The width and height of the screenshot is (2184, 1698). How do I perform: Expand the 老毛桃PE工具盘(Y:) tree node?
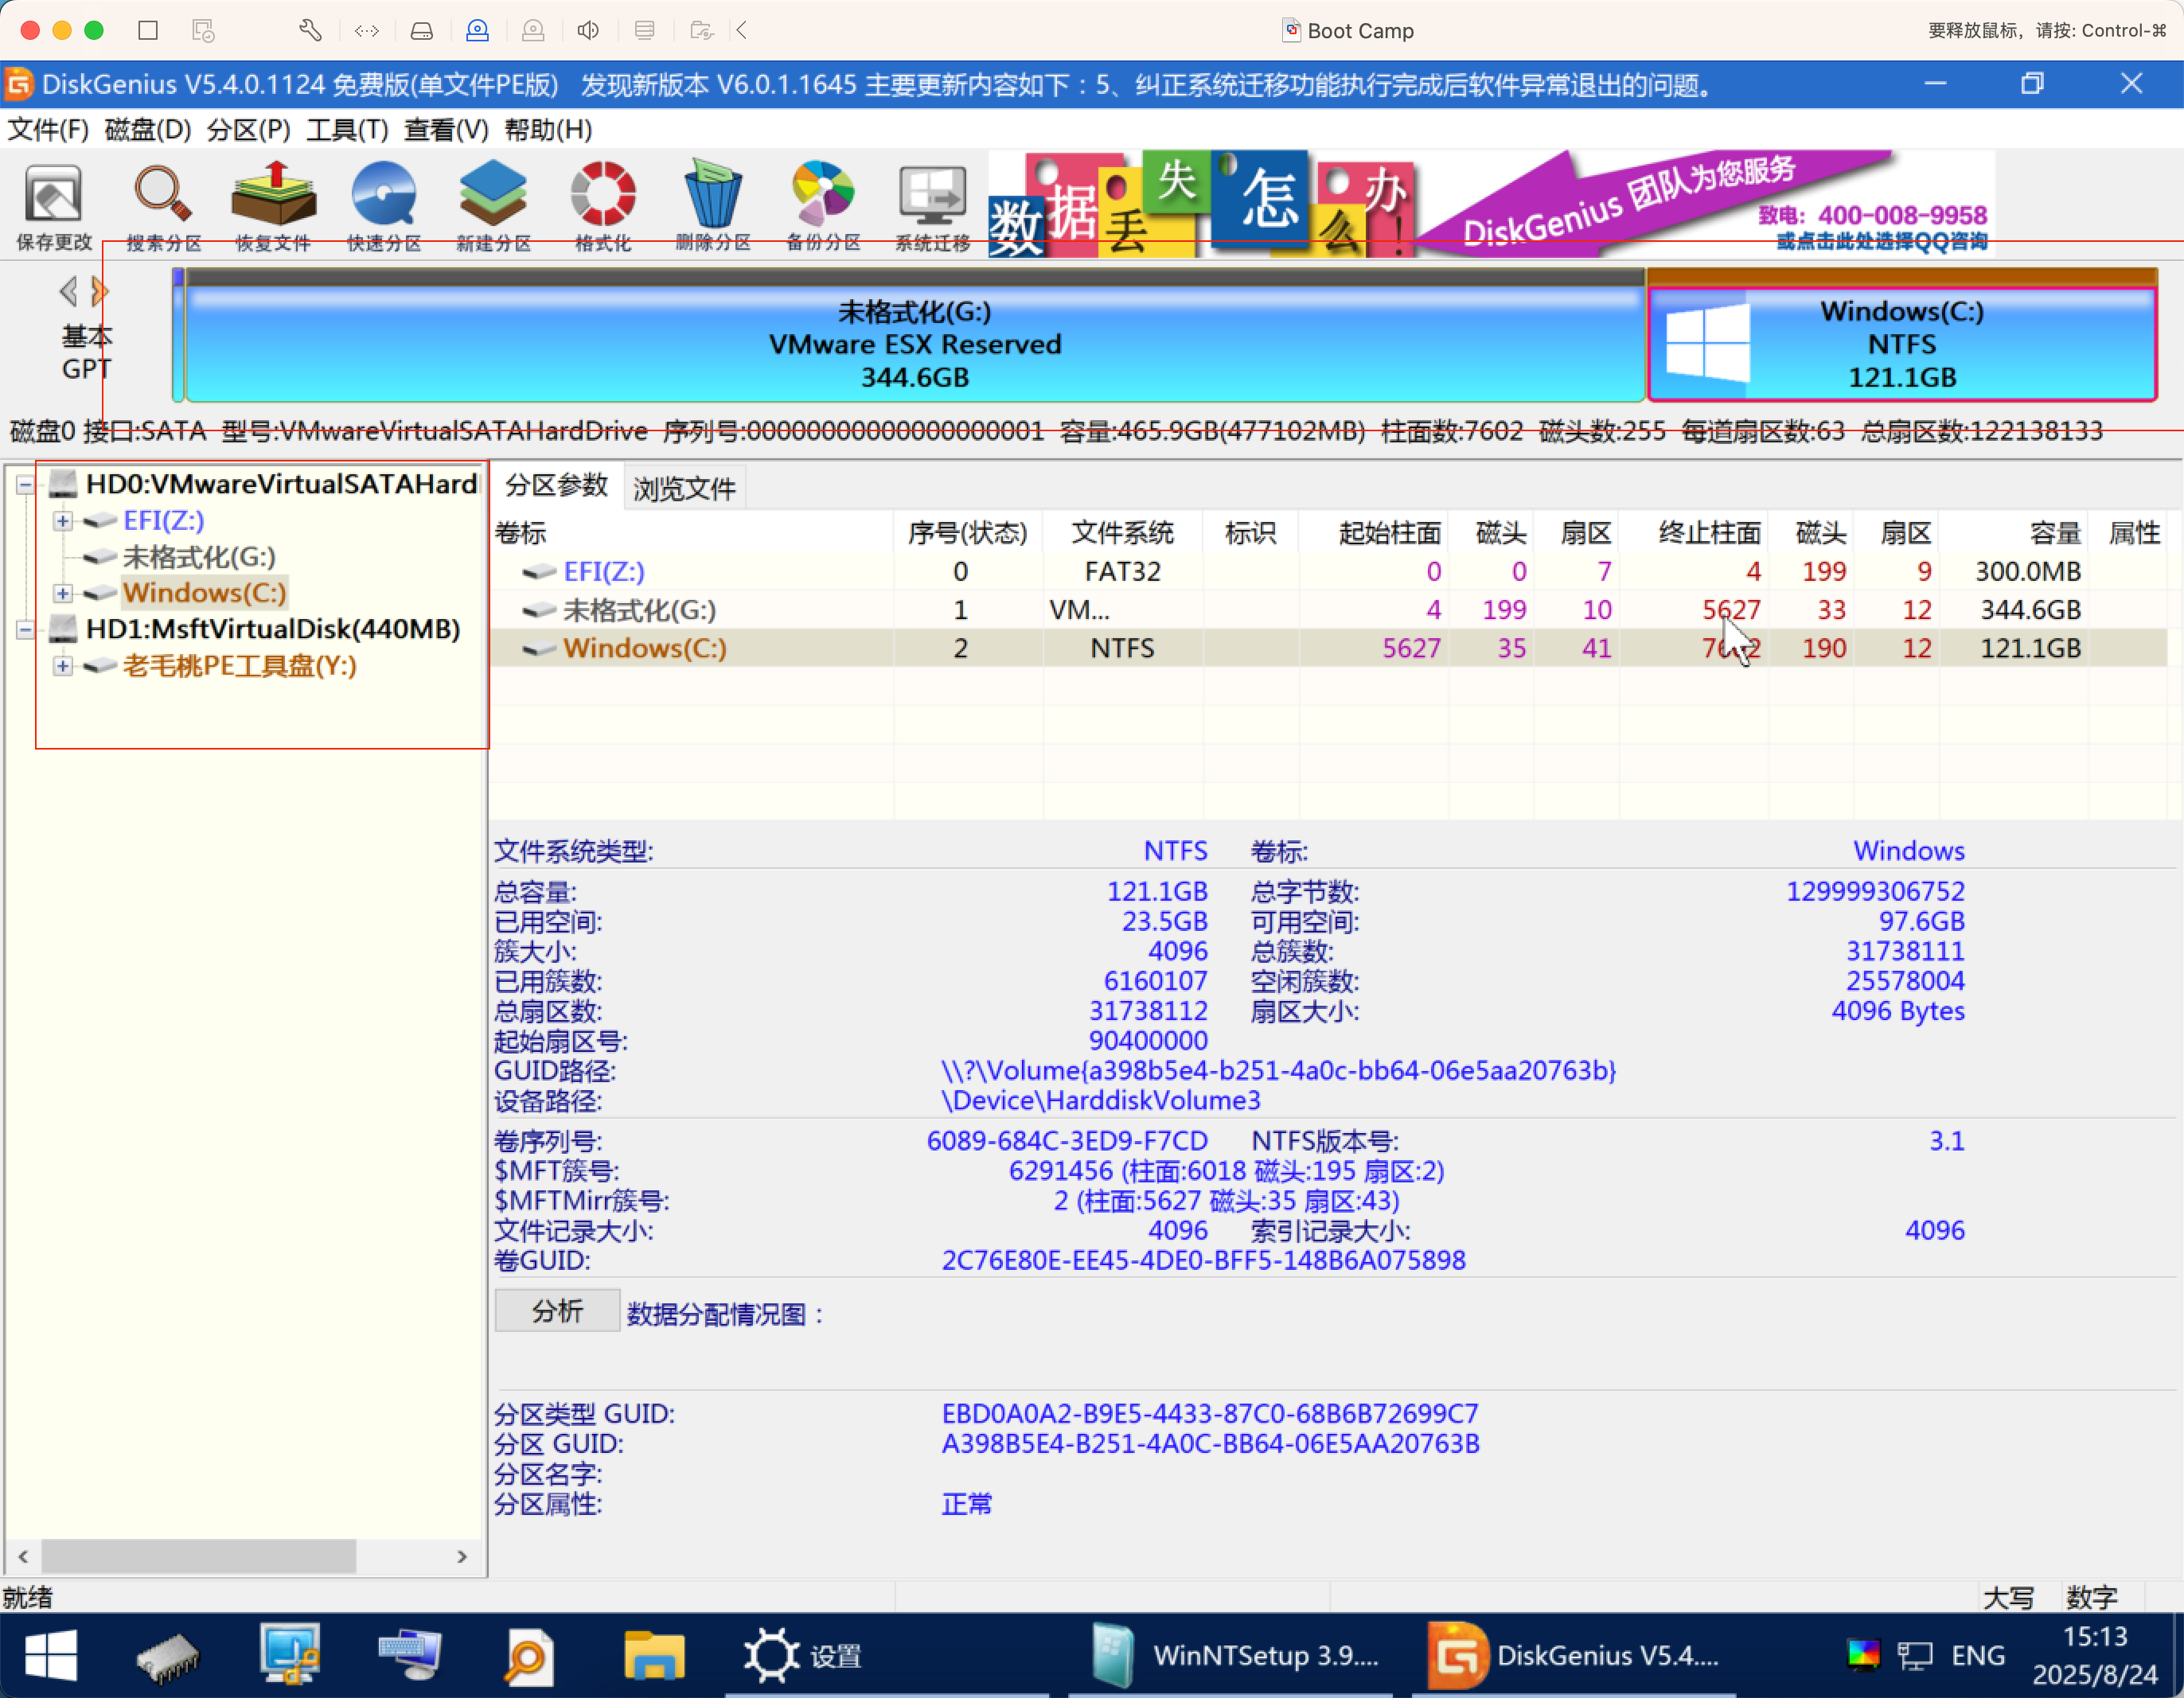(x=63, y=666)
